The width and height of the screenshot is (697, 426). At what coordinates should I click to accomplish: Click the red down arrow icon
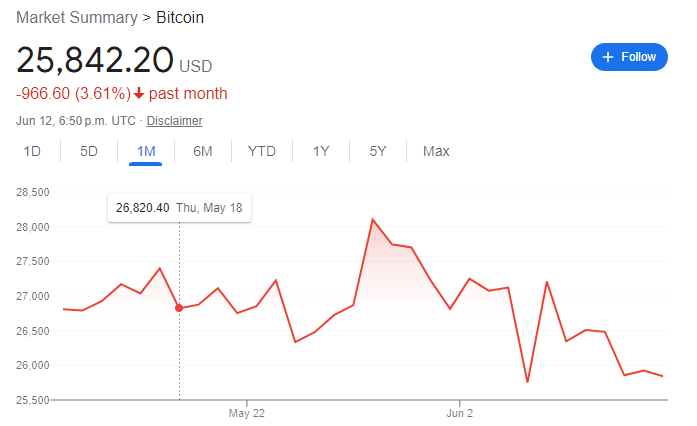(x=139, y=94)
